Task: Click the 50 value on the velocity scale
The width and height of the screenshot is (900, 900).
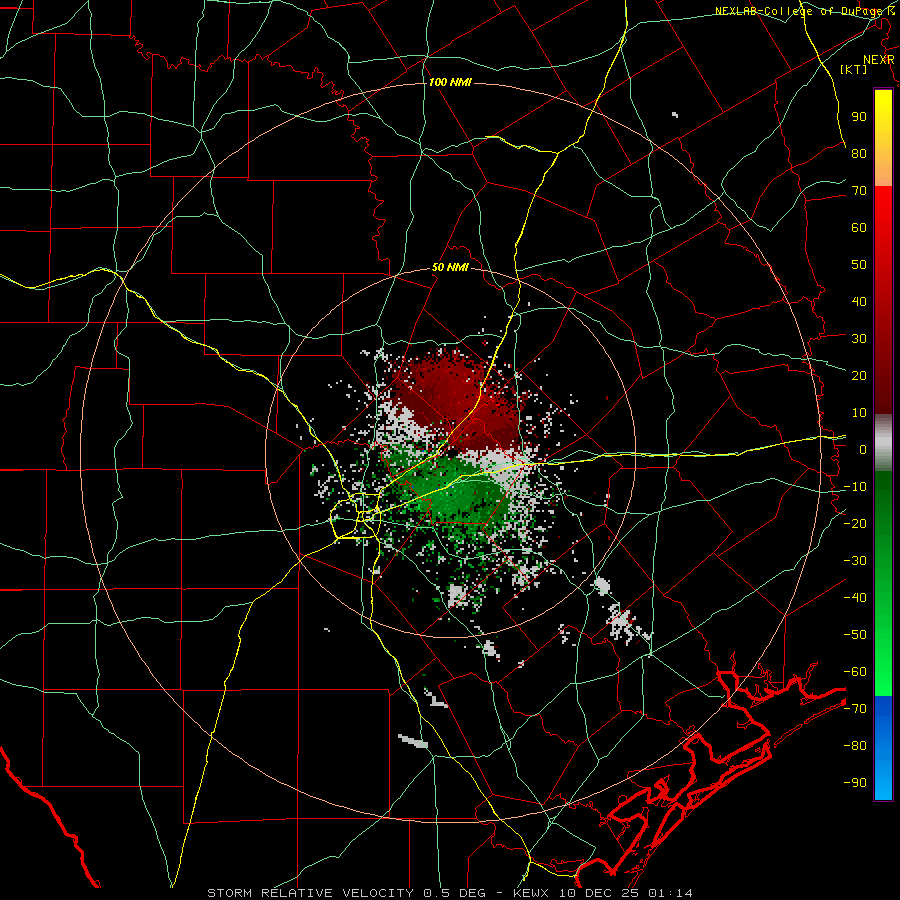Action: tap(859, 265)
